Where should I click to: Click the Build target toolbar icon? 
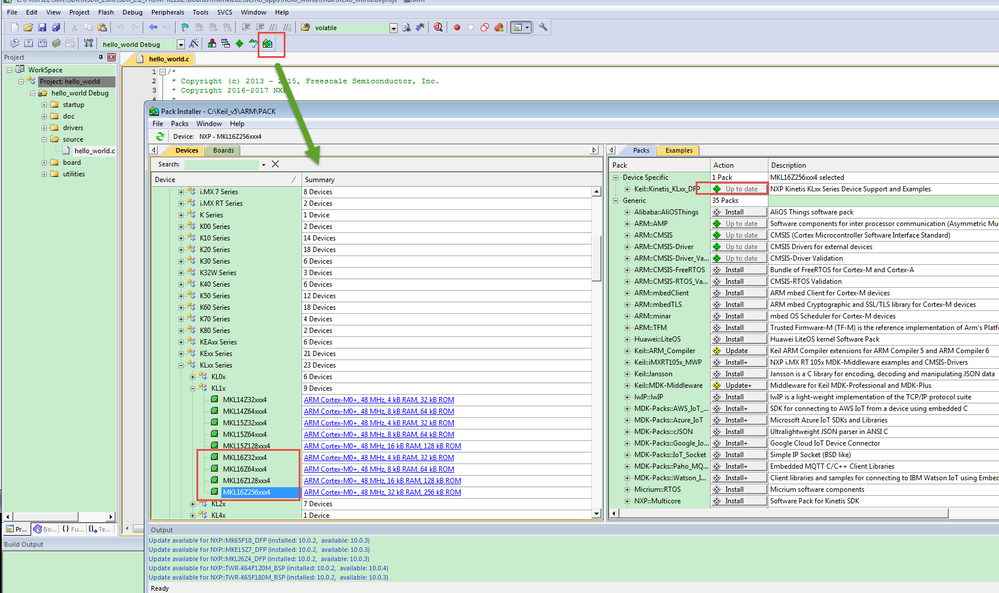[29, 43]
